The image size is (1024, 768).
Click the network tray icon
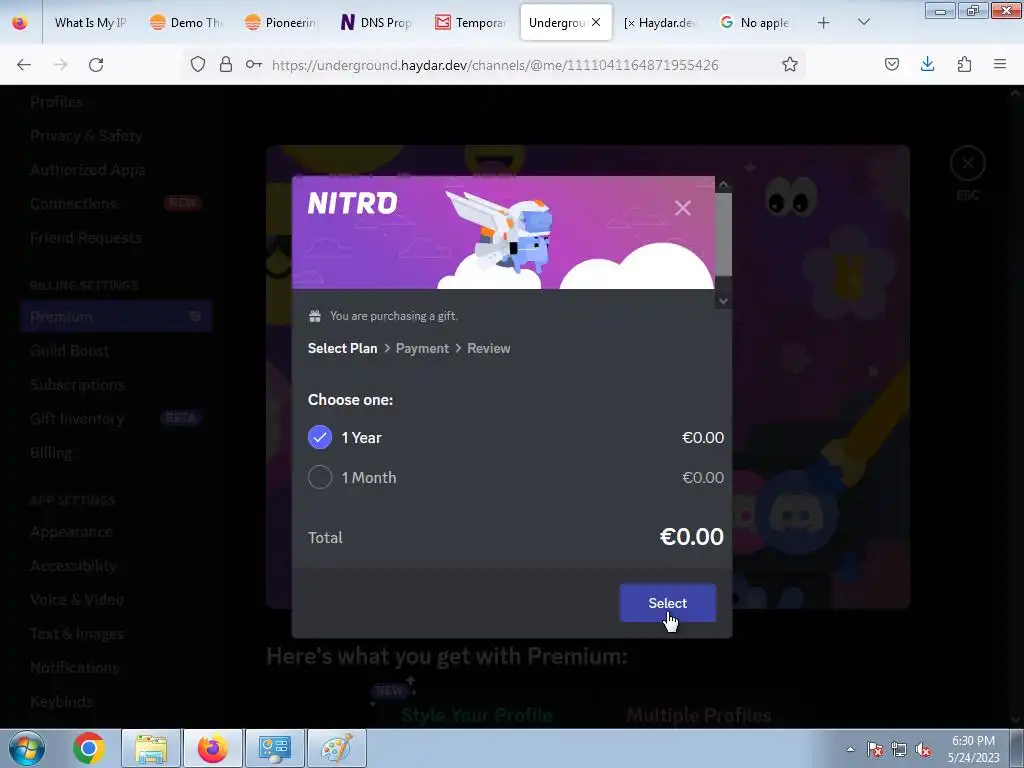pyautogui.click(x=899, y=750)
